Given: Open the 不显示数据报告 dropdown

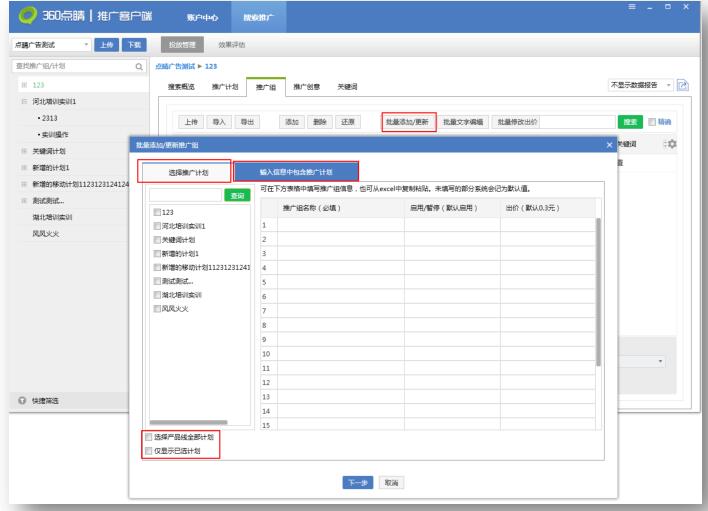Looking at the screenshot, I should [x=667, y=87].
